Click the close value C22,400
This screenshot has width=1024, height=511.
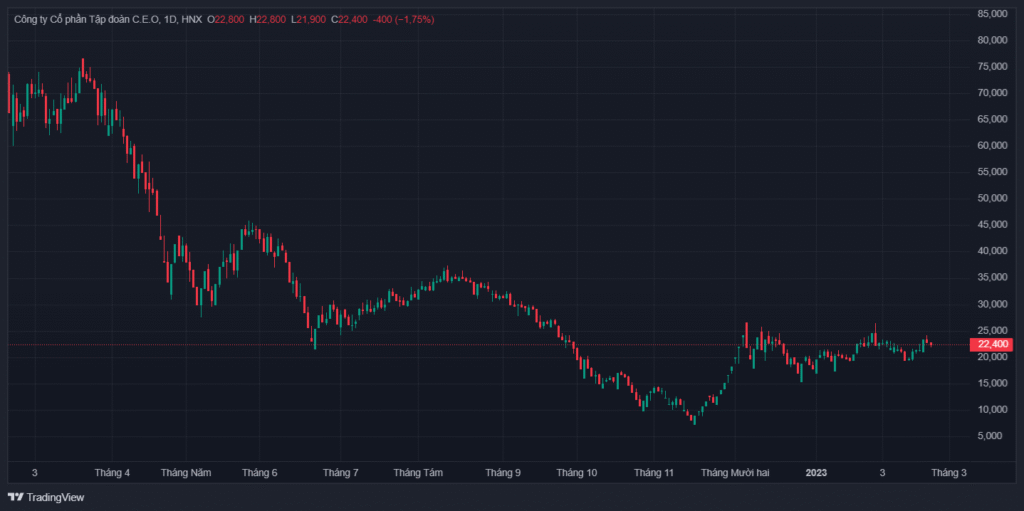click(x=349, y=20)
